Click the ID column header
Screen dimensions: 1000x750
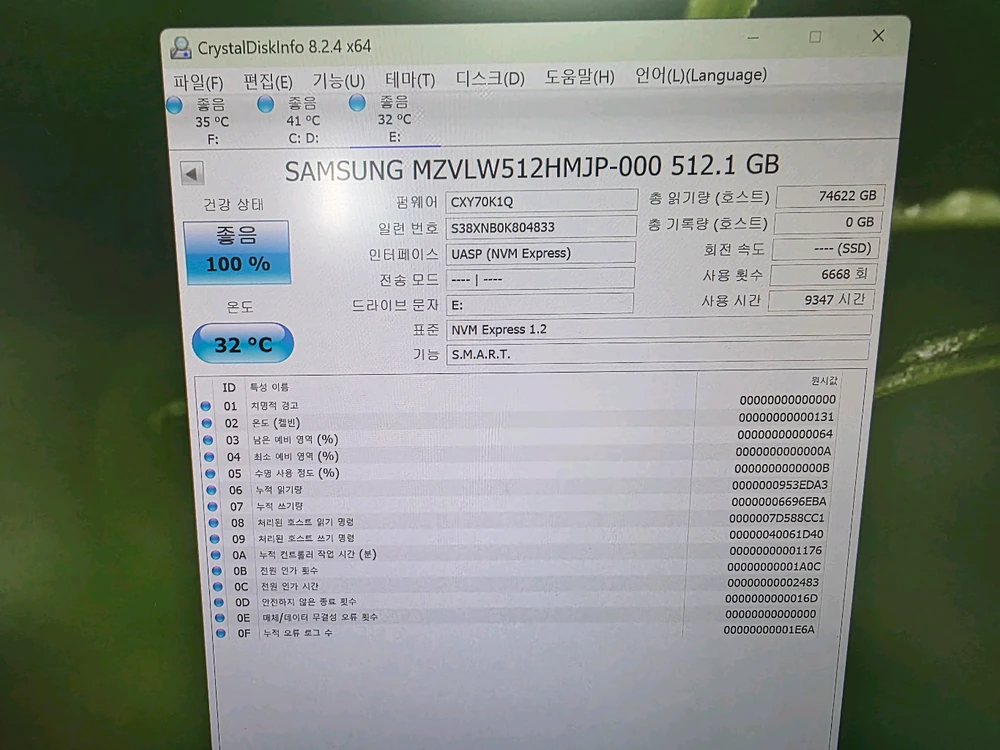229,388
